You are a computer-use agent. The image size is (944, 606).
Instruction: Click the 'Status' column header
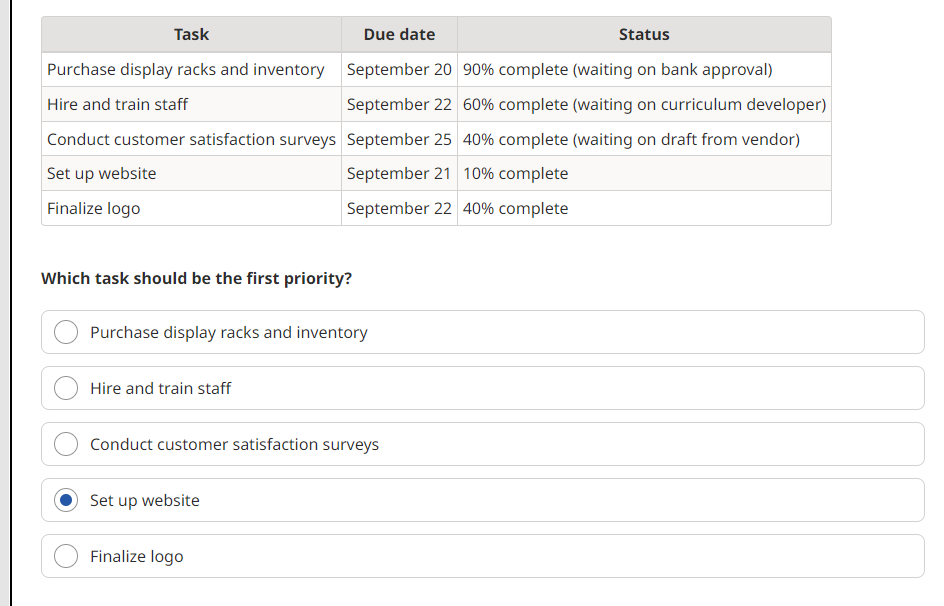pyautogui.click(x=643, y=34)
